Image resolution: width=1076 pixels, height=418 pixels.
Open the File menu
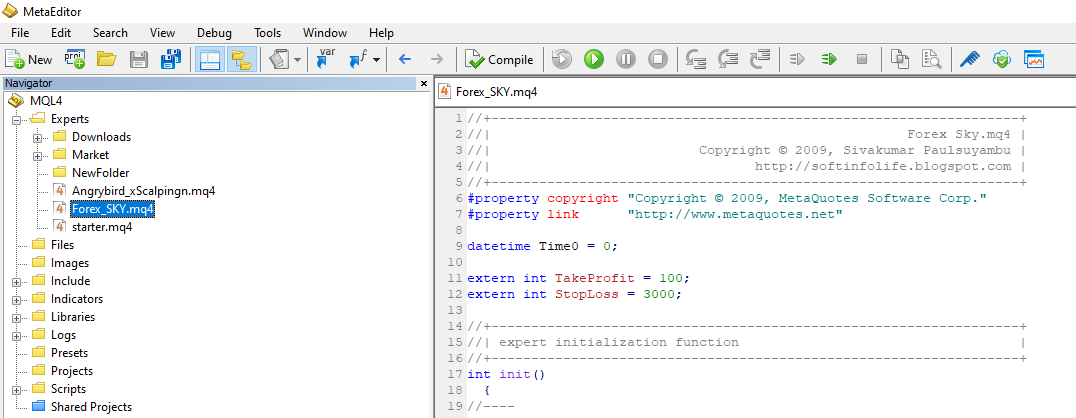click(20, 33)
